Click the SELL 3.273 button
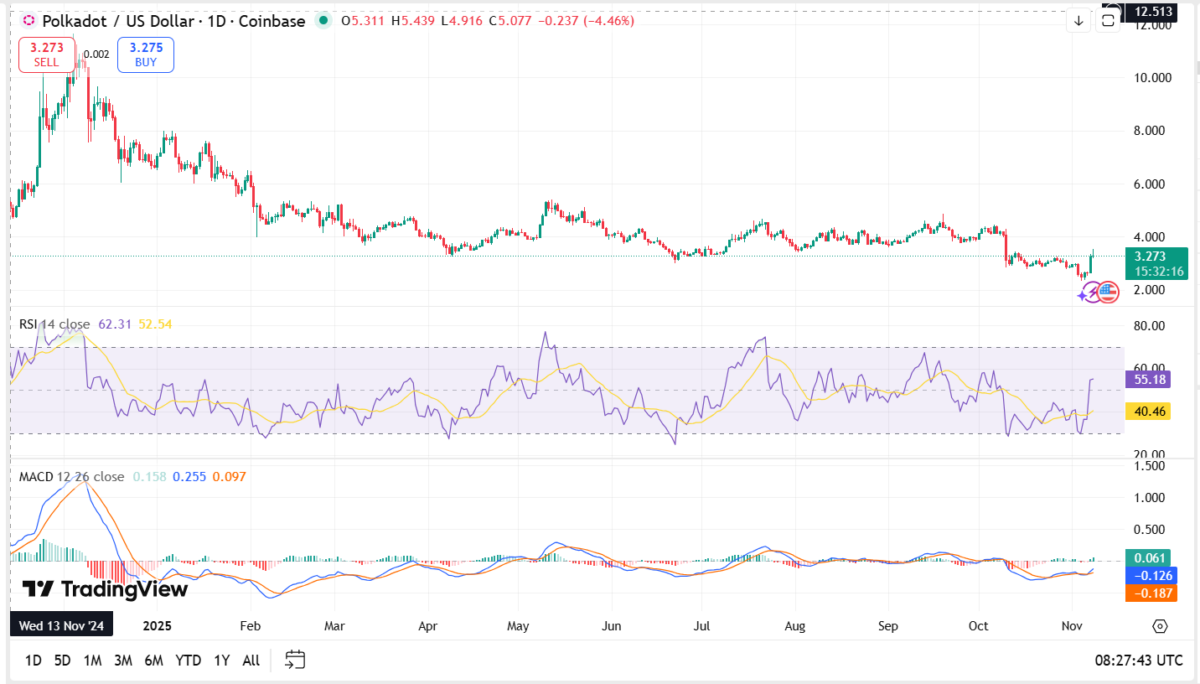The image size is (1200, 684). click(x=46, y=54)
